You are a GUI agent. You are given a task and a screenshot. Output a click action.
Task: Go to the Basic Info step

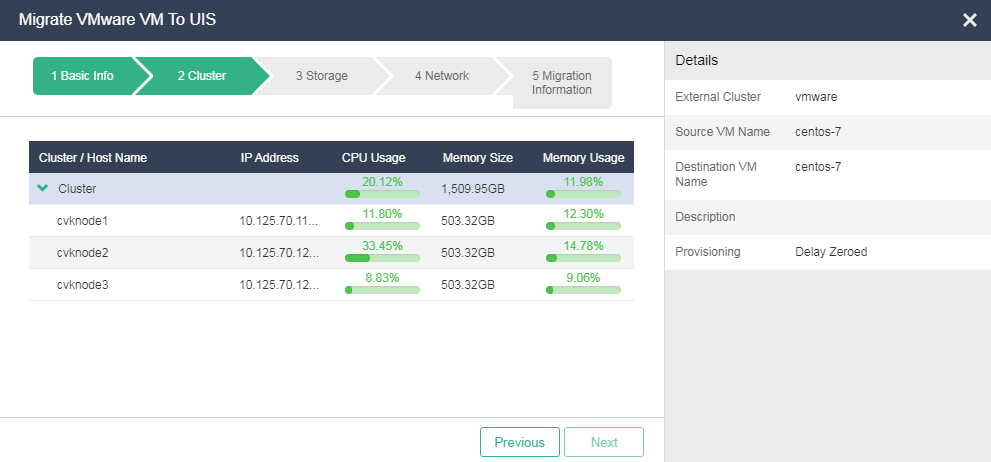pos(83,76)
